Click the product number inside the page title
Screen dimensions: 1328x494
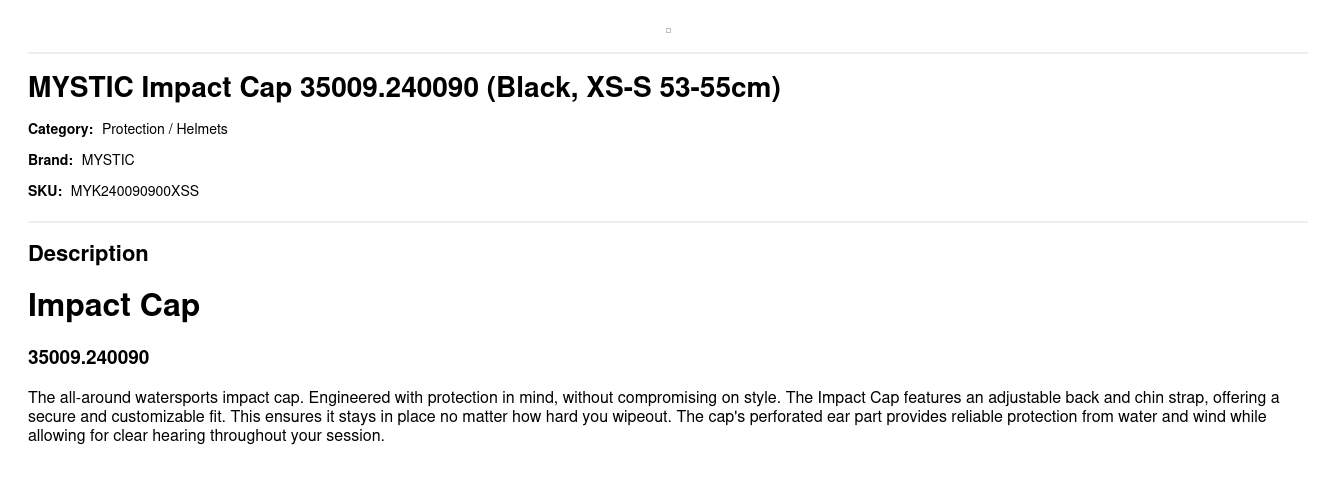click(x=389, y=88)
